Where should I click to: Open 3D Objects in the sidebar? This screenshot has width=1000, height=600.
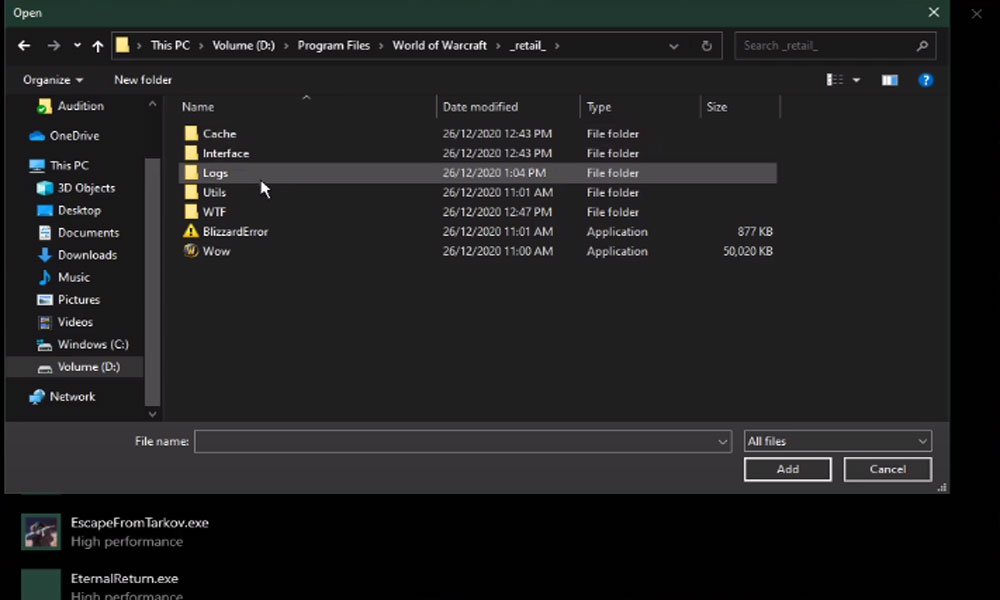click(x=77, y=188)
